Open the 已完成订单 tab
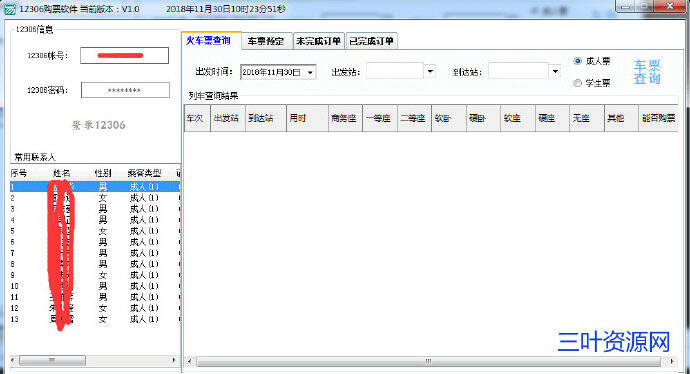Image resolution: width=690 pixels, height=374 pixels. (x=371, y=41)
